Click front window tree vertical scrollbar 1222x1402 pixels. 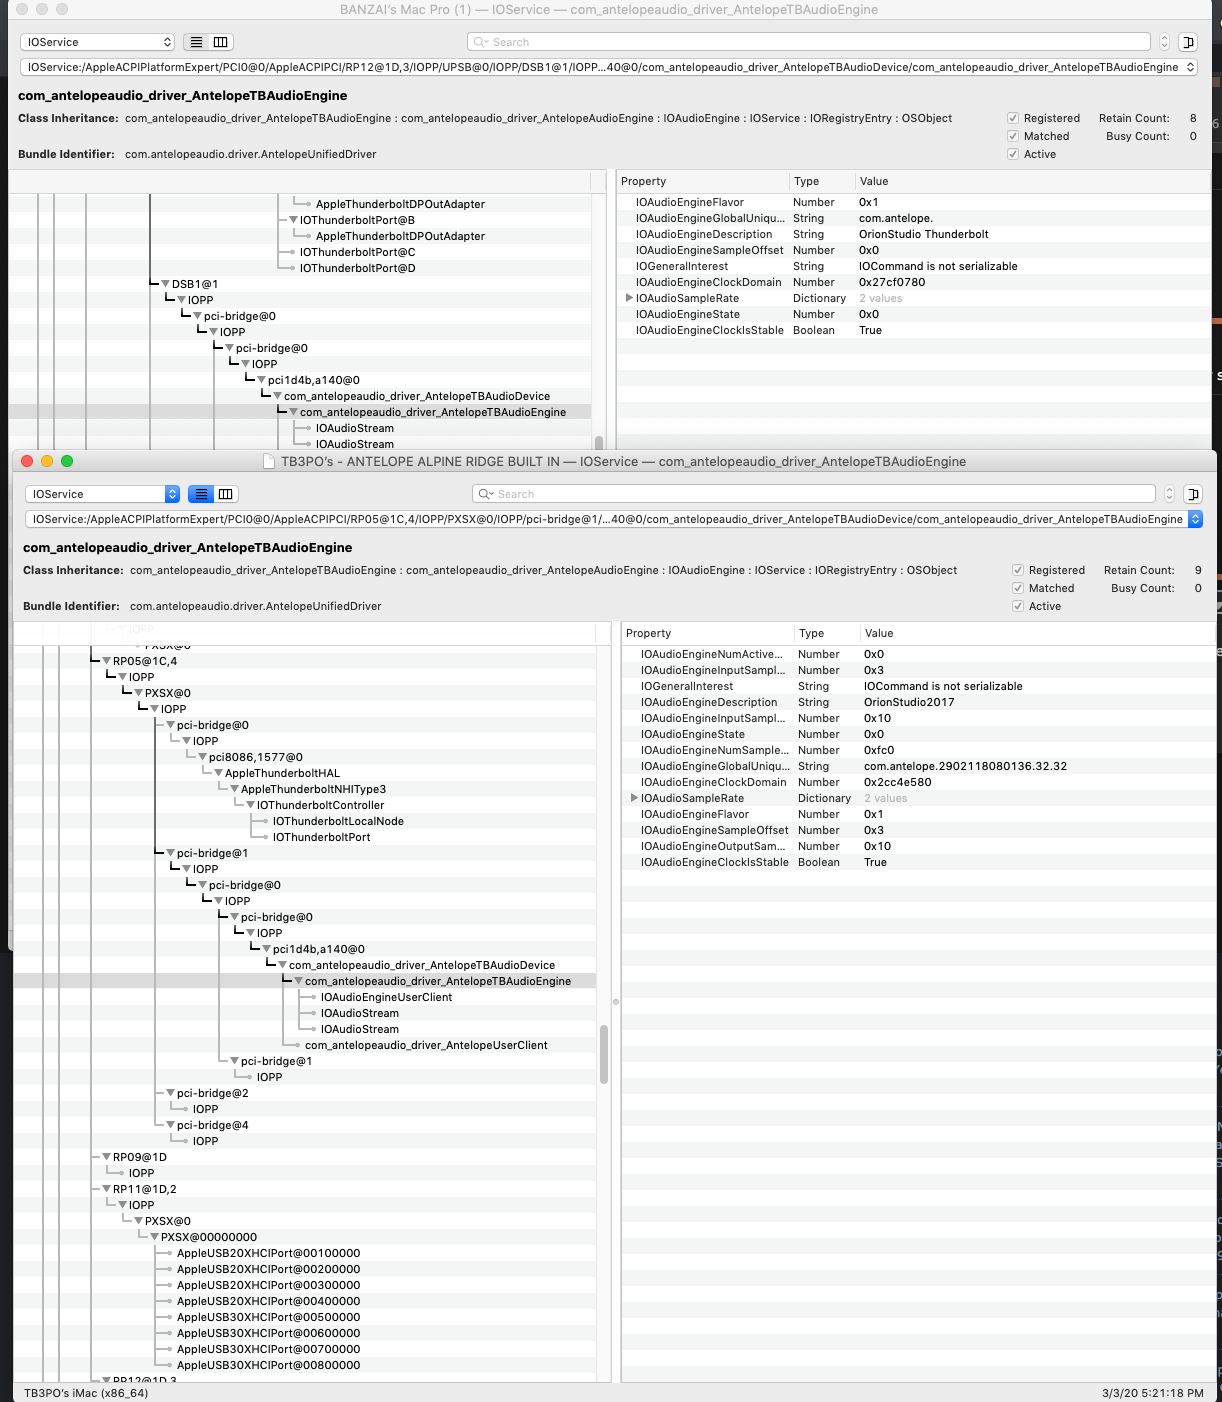pos(604,1054)
